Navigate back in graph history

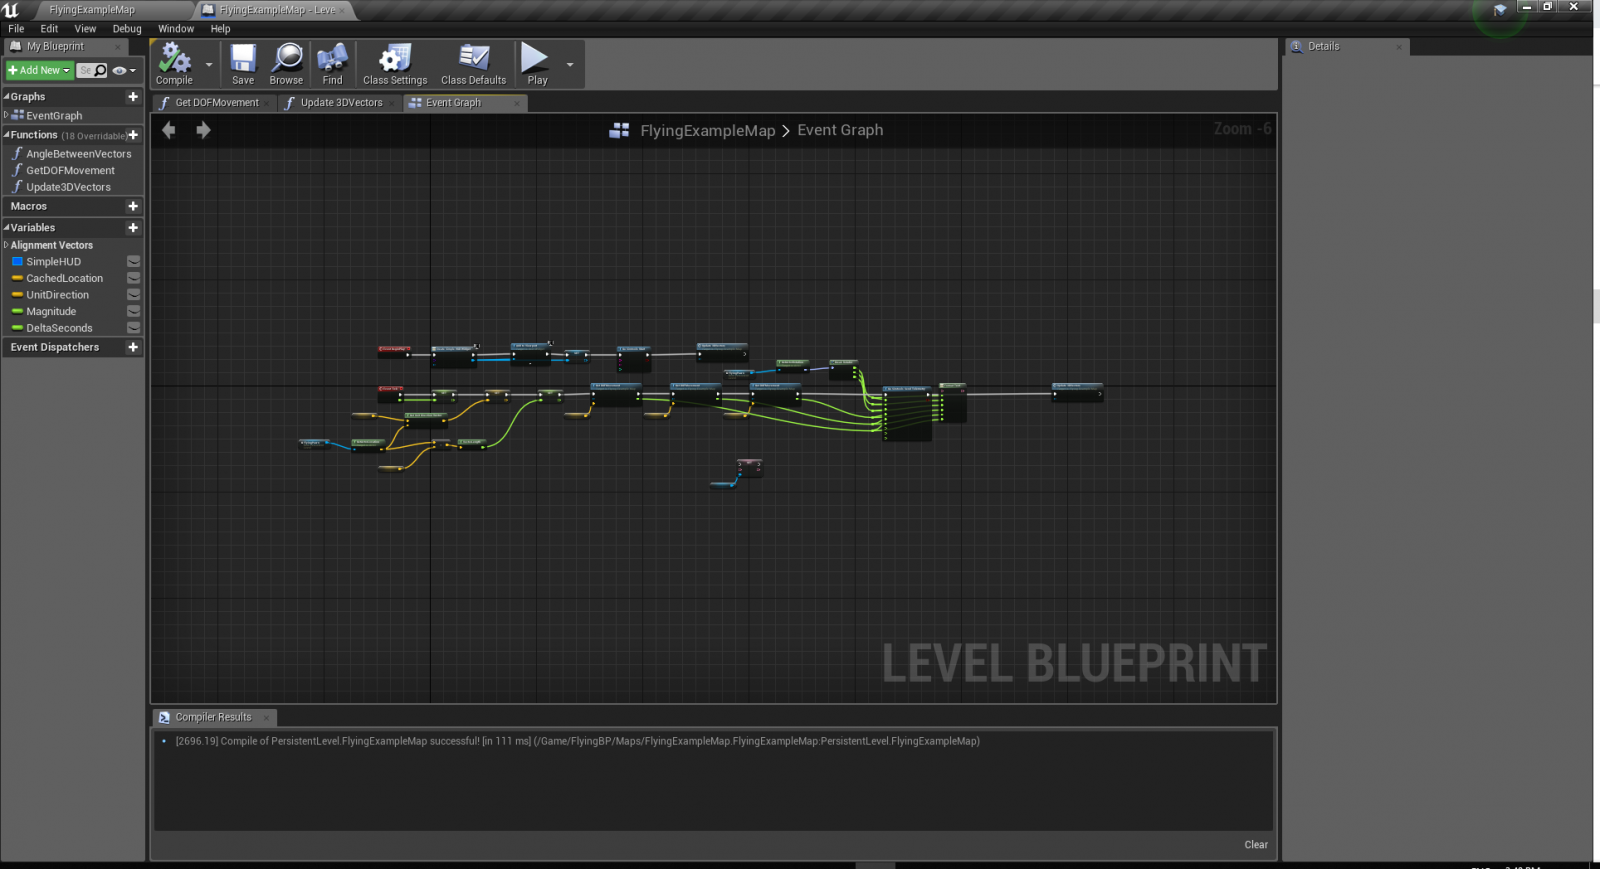(169, 130)
